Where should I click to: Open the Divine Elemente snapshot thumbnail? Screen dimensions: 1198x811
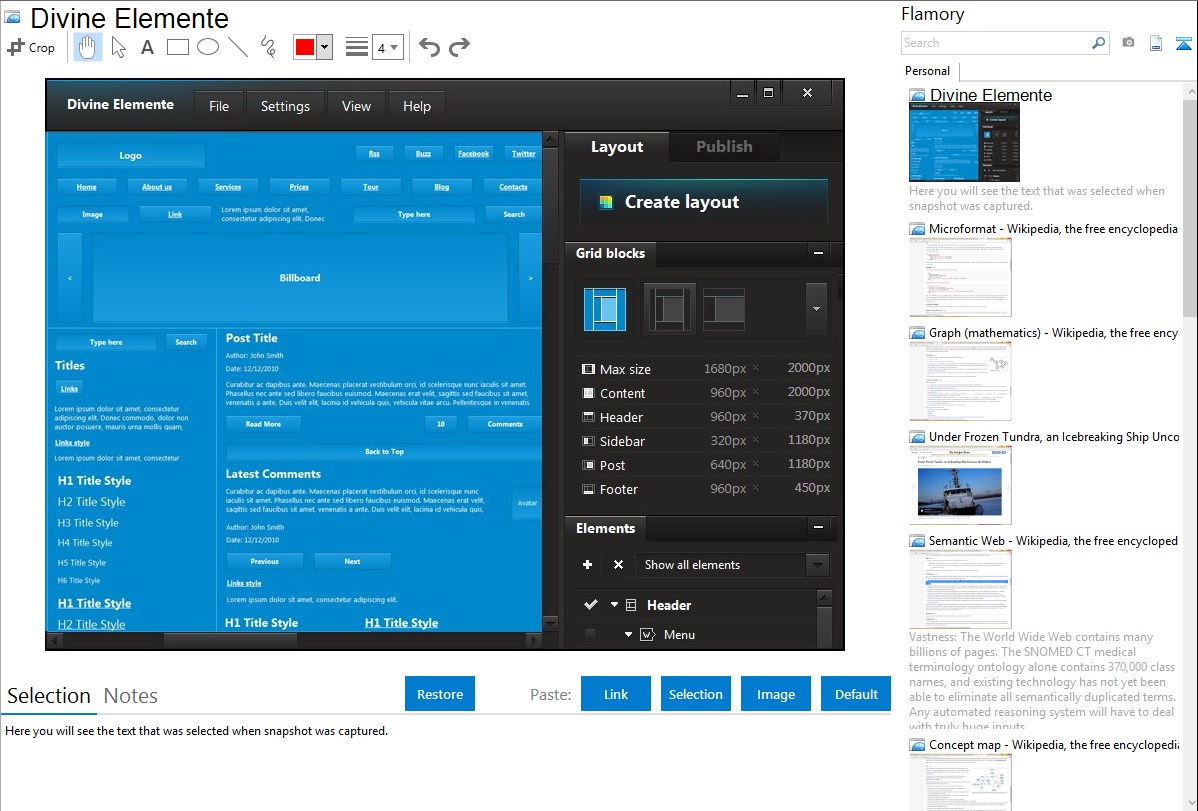point(964,142)
